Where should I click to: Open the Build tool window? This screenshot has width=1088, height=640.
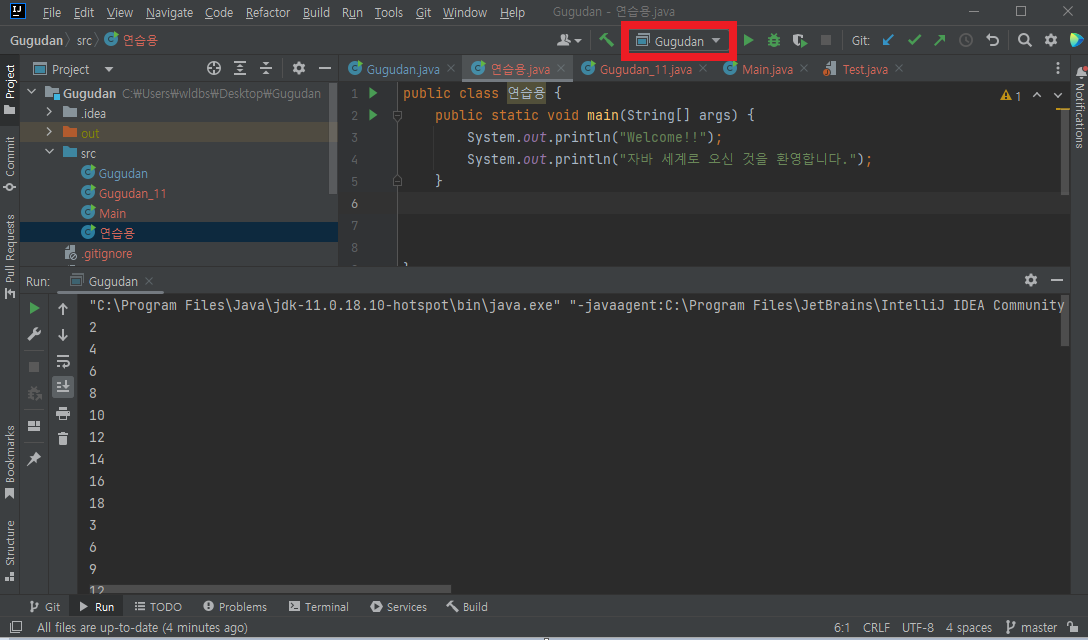pos(467,607)
